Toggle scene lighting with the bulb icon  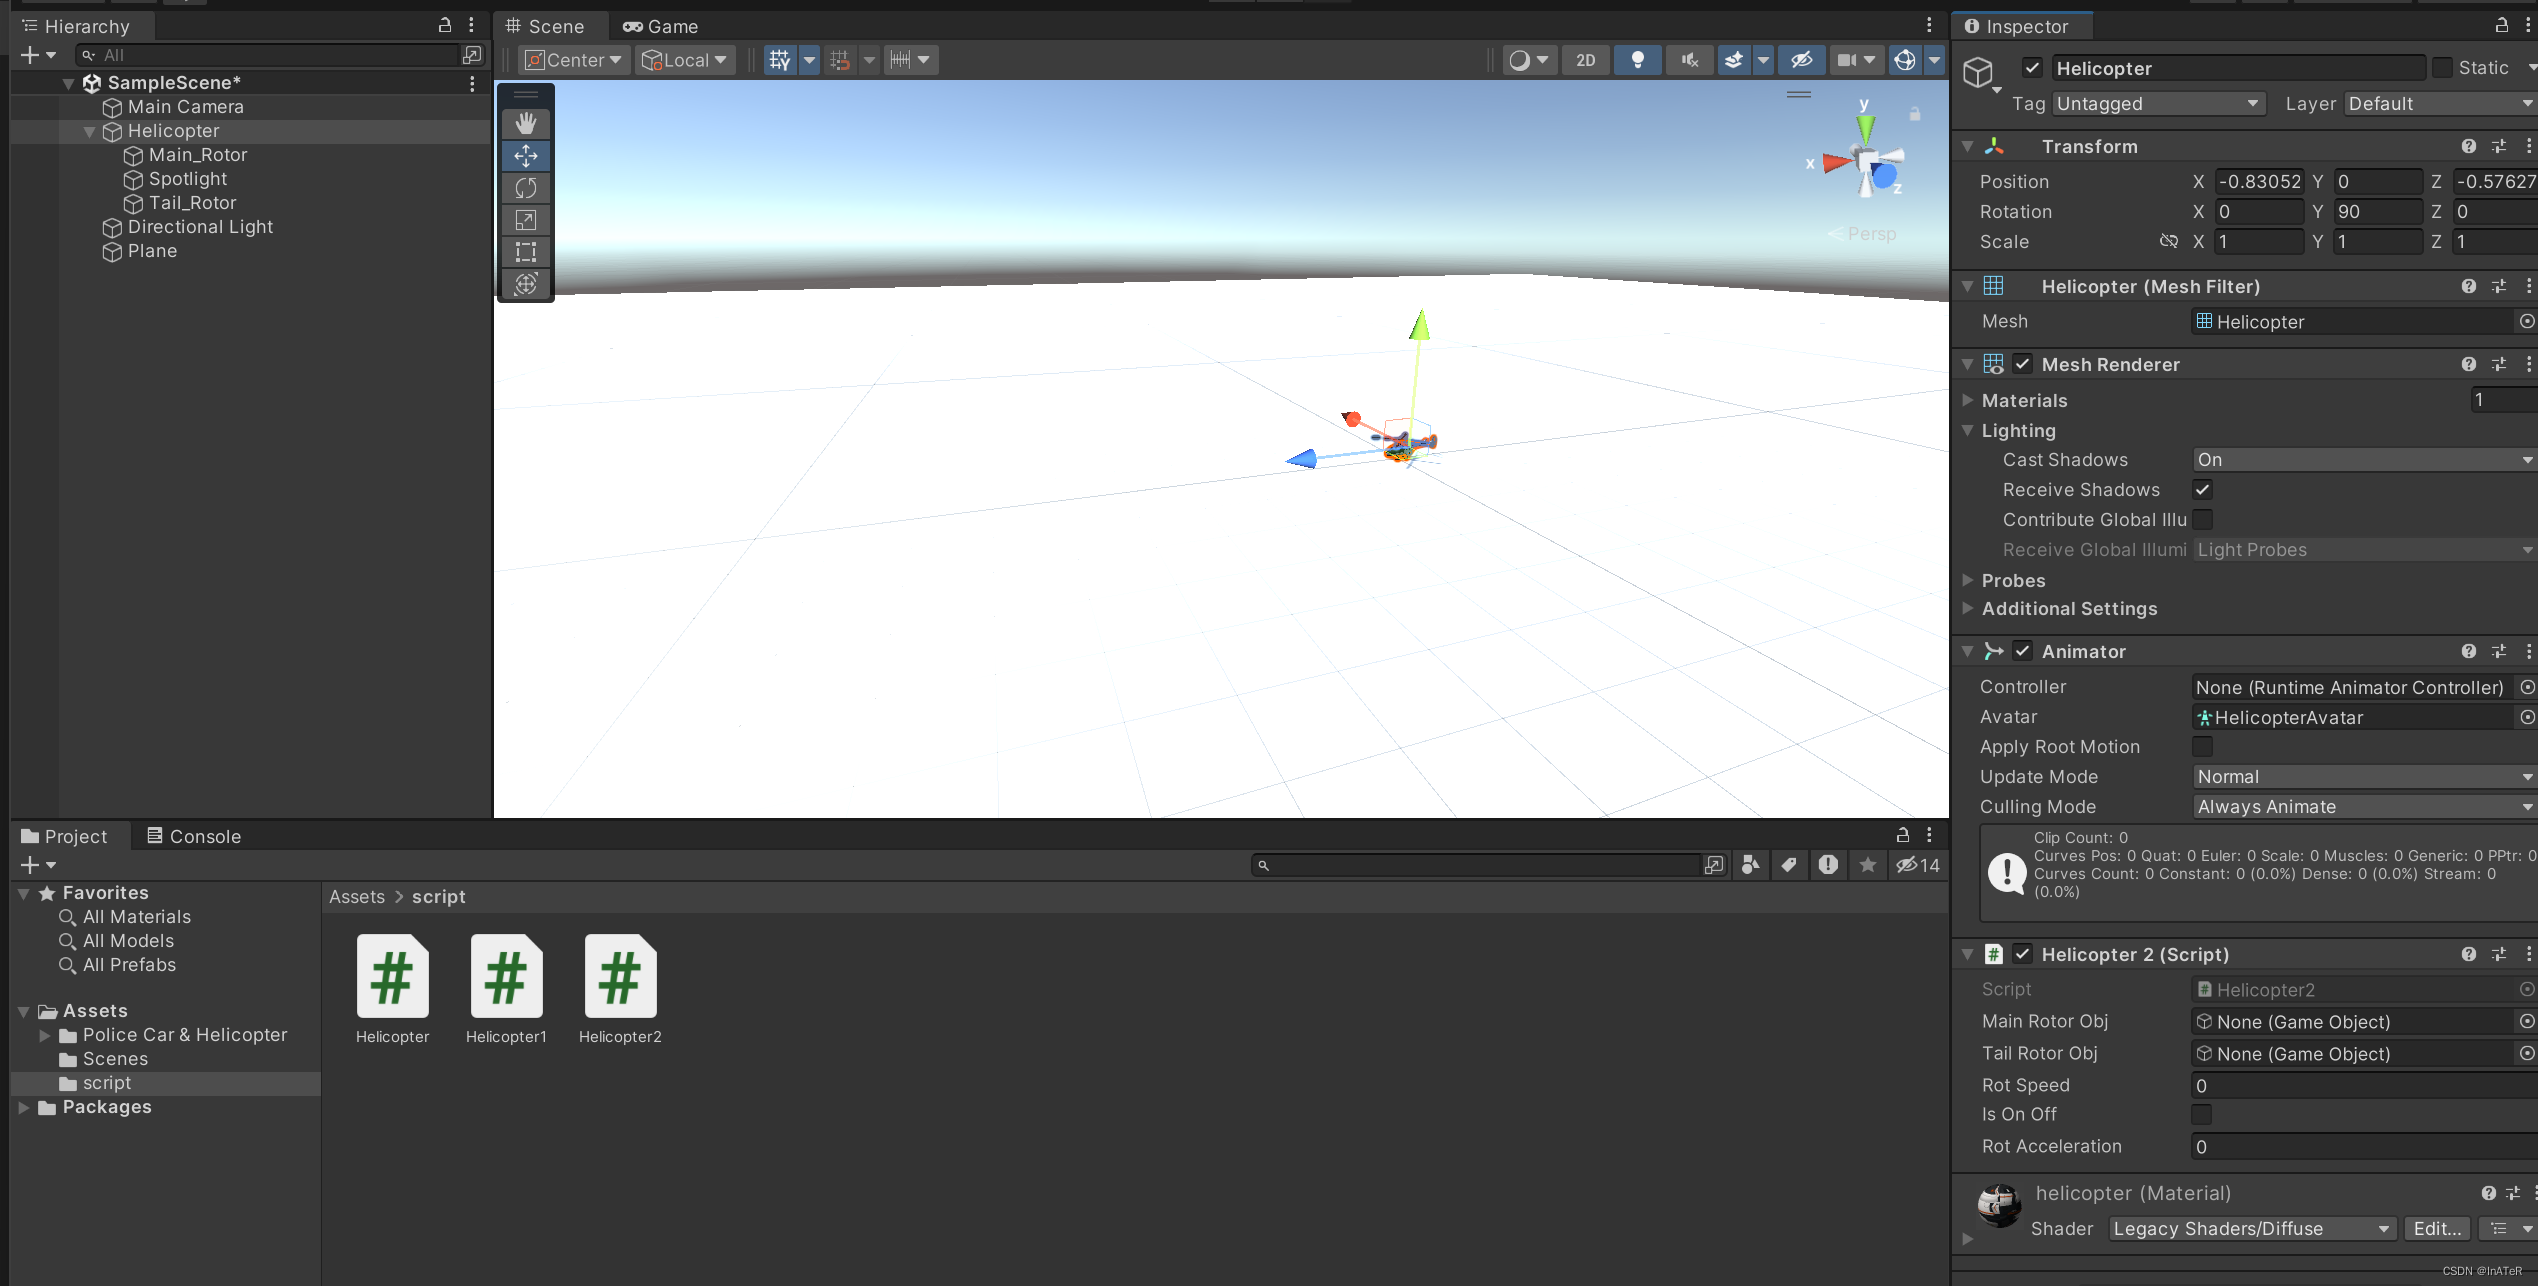1637,59
